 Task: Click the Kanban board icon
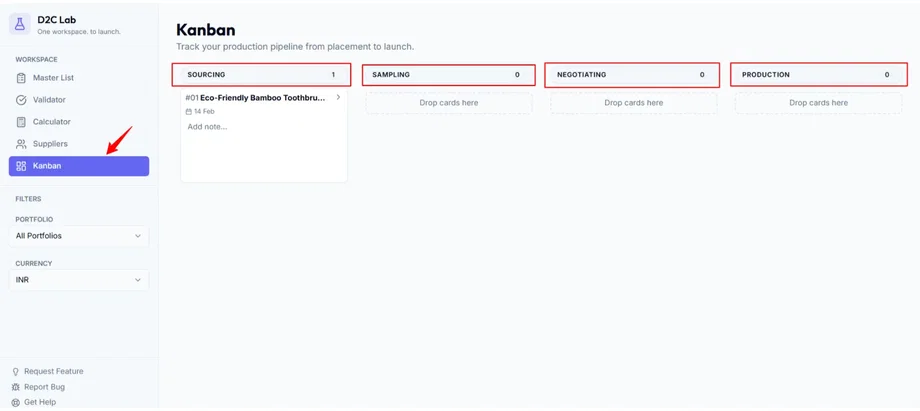pyautogui.click(x=21, y=166)
